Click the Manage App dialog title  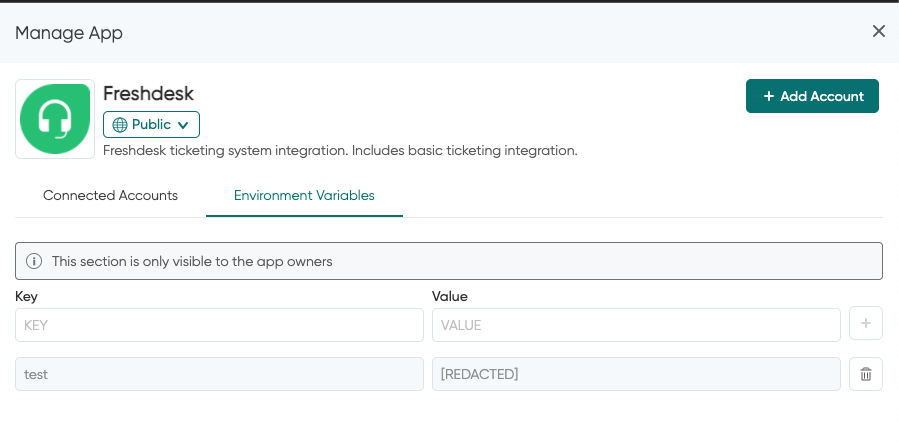pos(69,33)
